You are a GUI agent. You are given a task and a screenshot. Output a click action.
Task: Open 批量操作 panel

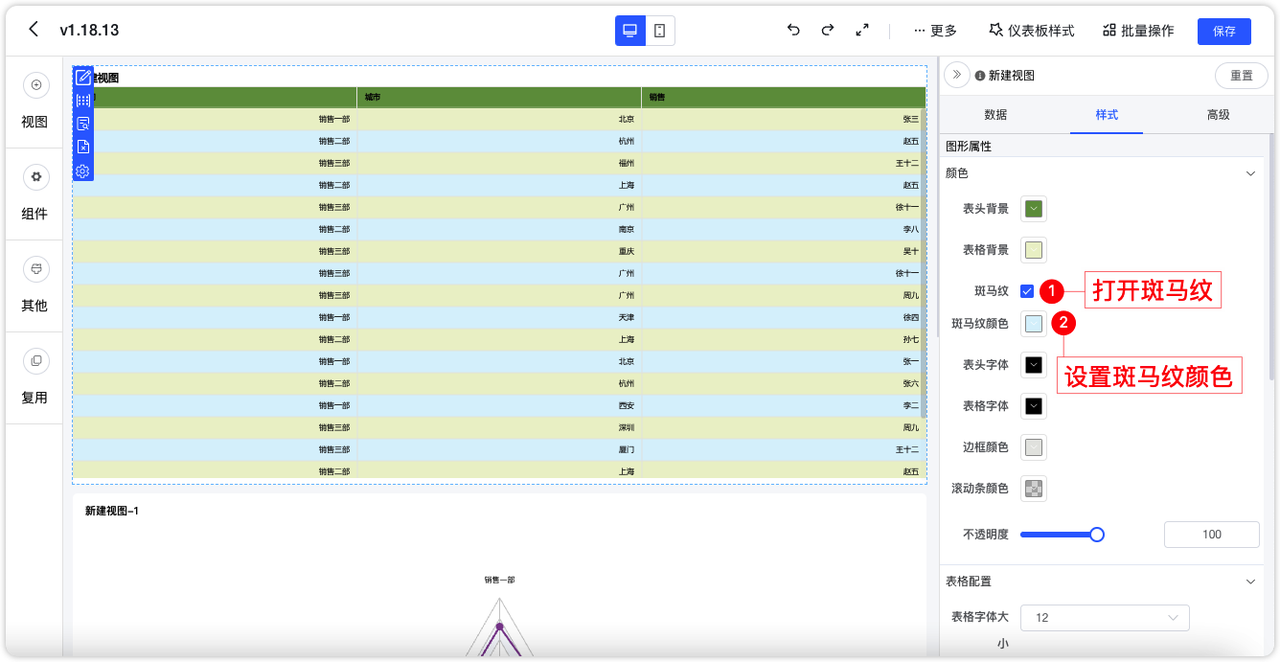tap(1138, 31)
